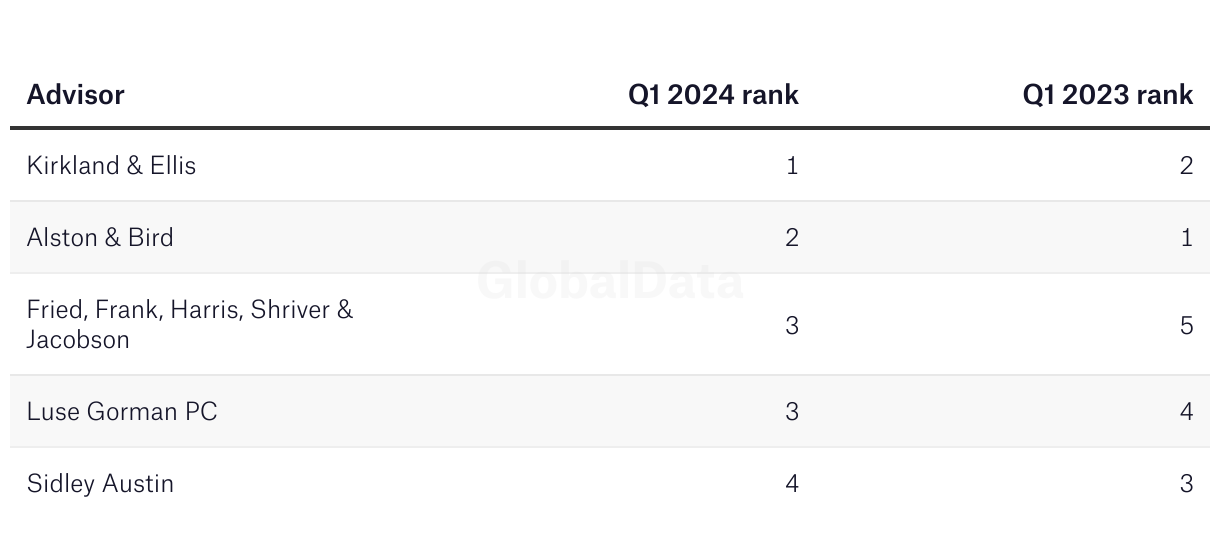1220x560 pixels.
Task: Click Kirkland & Ellis Q1 2024 rank value
Action: tap(792, 166)
